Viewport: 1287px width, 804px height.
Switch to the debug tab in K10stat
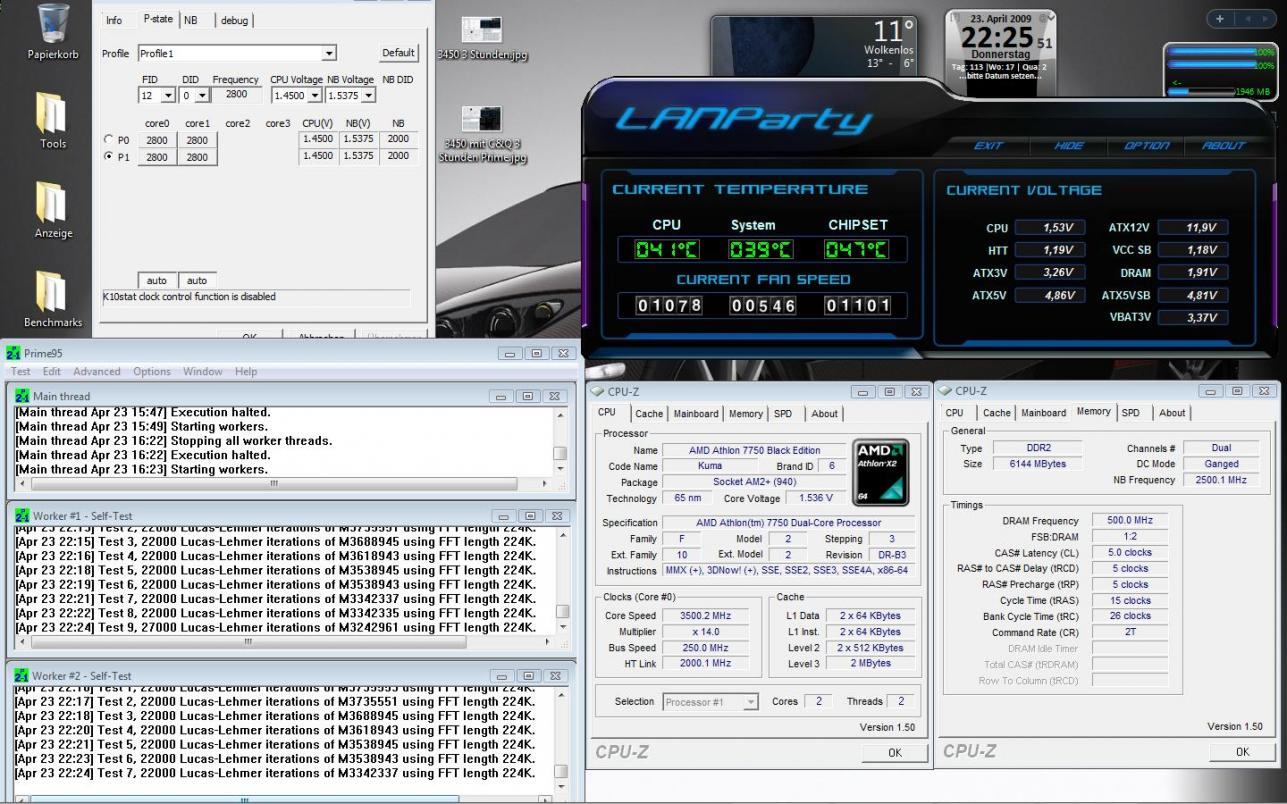click(x=234, y=20)
